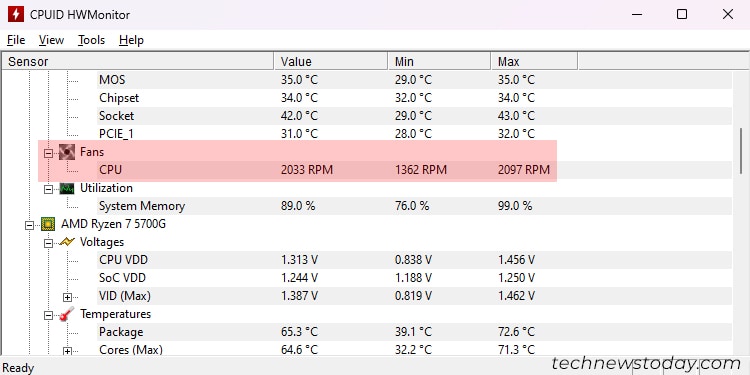Click the Voltages lightning bolt icon

pyautogui.click(x=67, y=242)
